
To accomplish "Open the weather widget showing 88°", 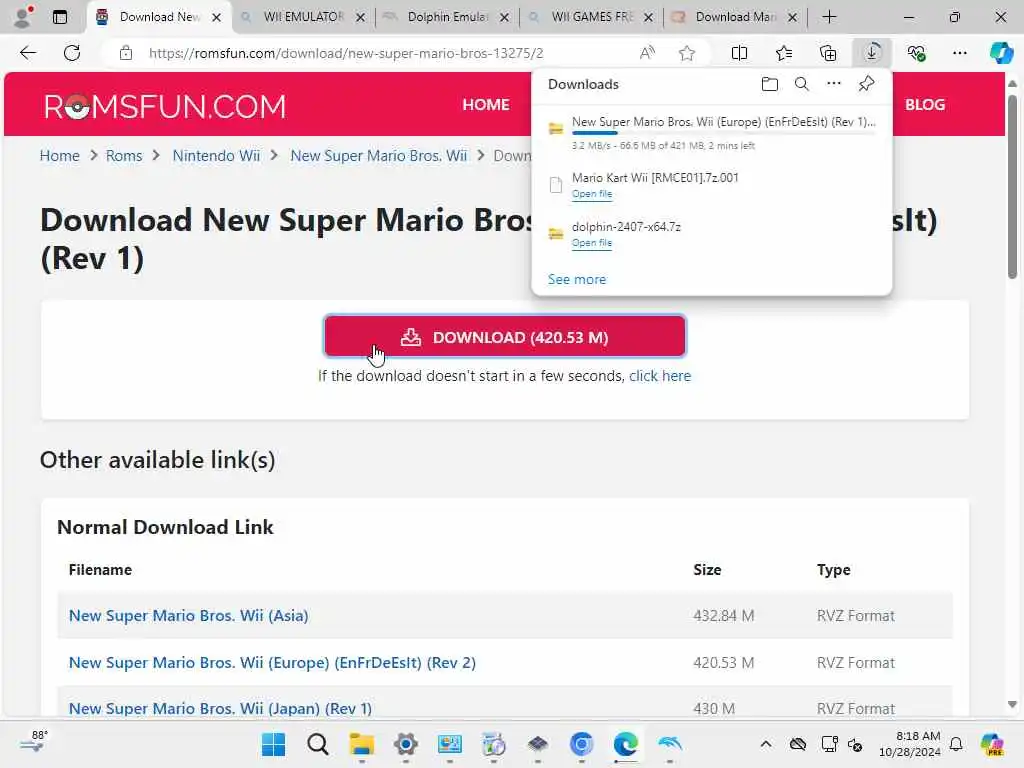I will pos(34,743).
